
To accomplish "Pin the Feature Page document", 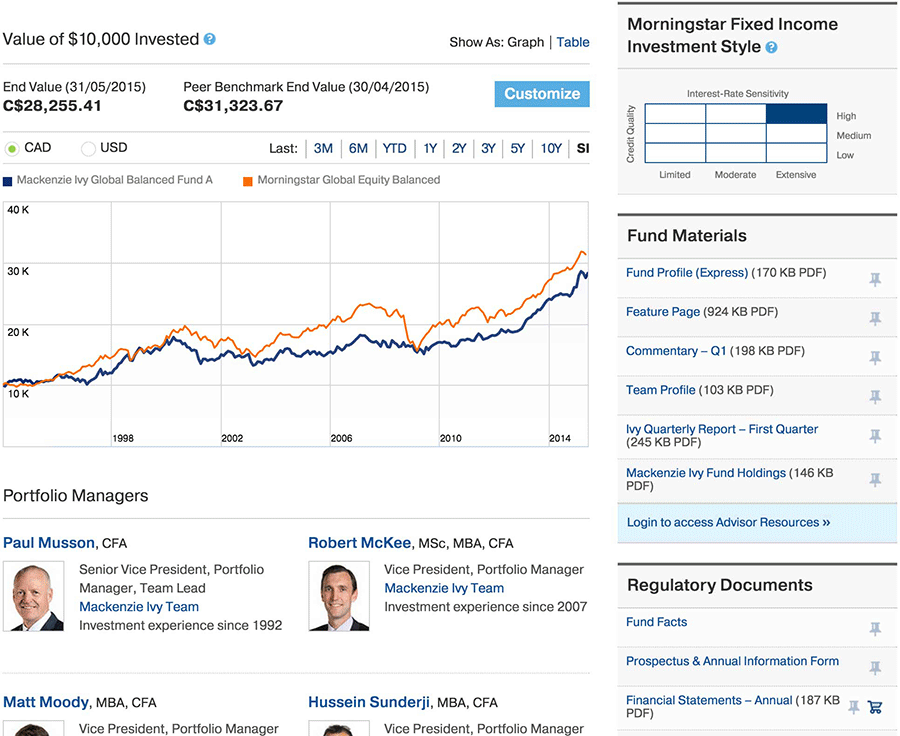I will point(875,318).
